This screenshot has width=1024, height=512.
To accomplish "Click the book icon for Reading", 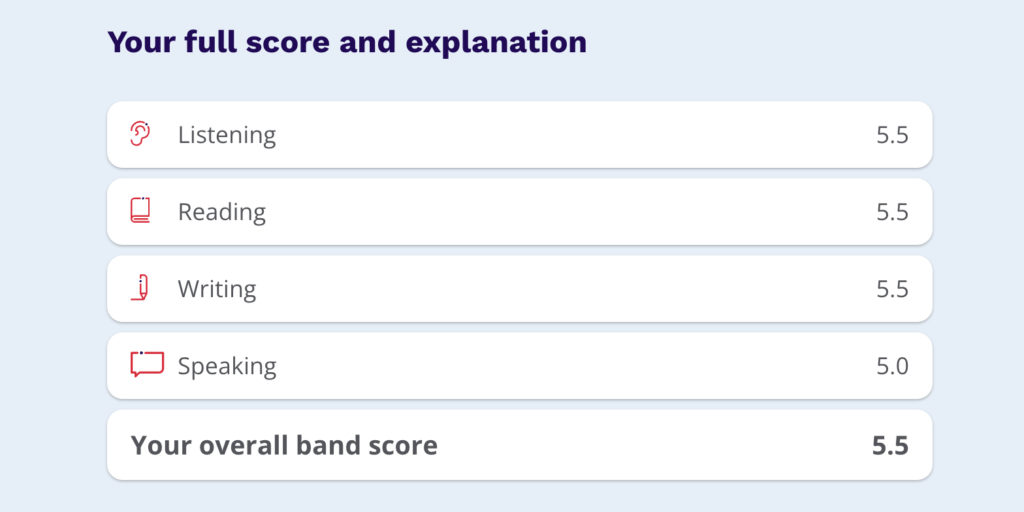I will click(140, 211).
